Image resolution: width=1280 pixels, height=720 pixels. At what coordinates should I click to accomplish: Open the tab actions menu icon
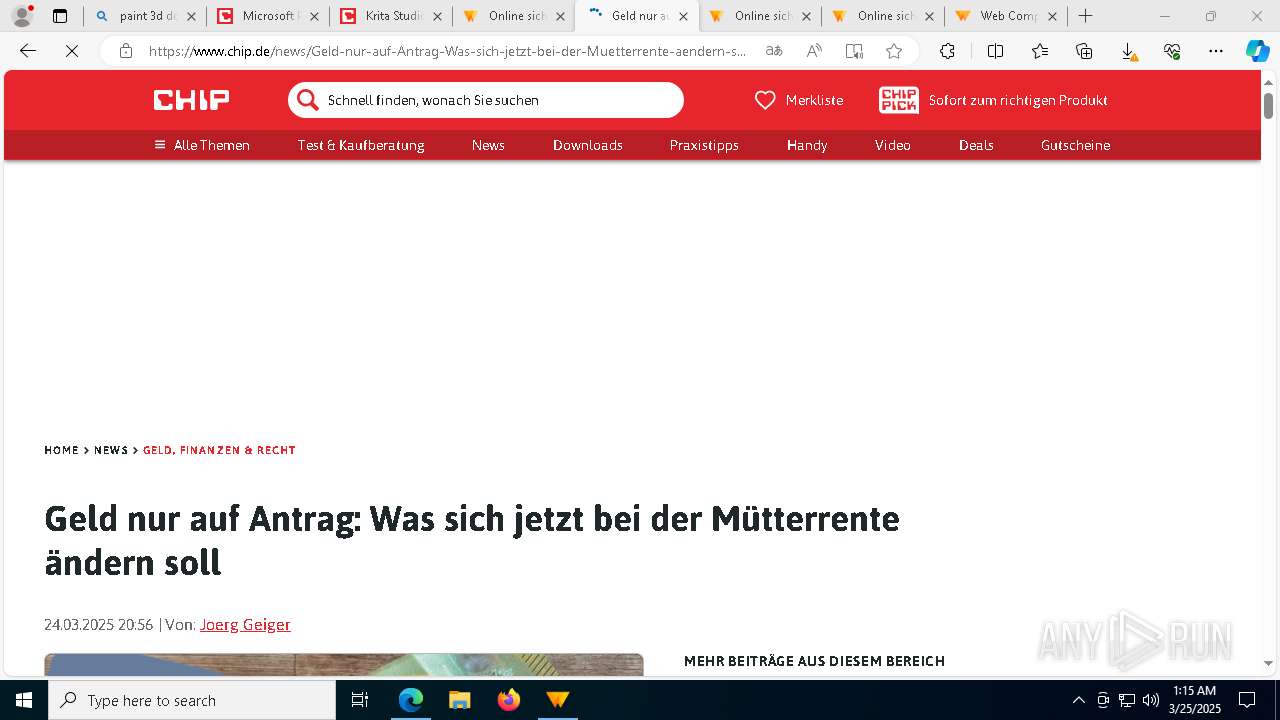click(60, 16)
